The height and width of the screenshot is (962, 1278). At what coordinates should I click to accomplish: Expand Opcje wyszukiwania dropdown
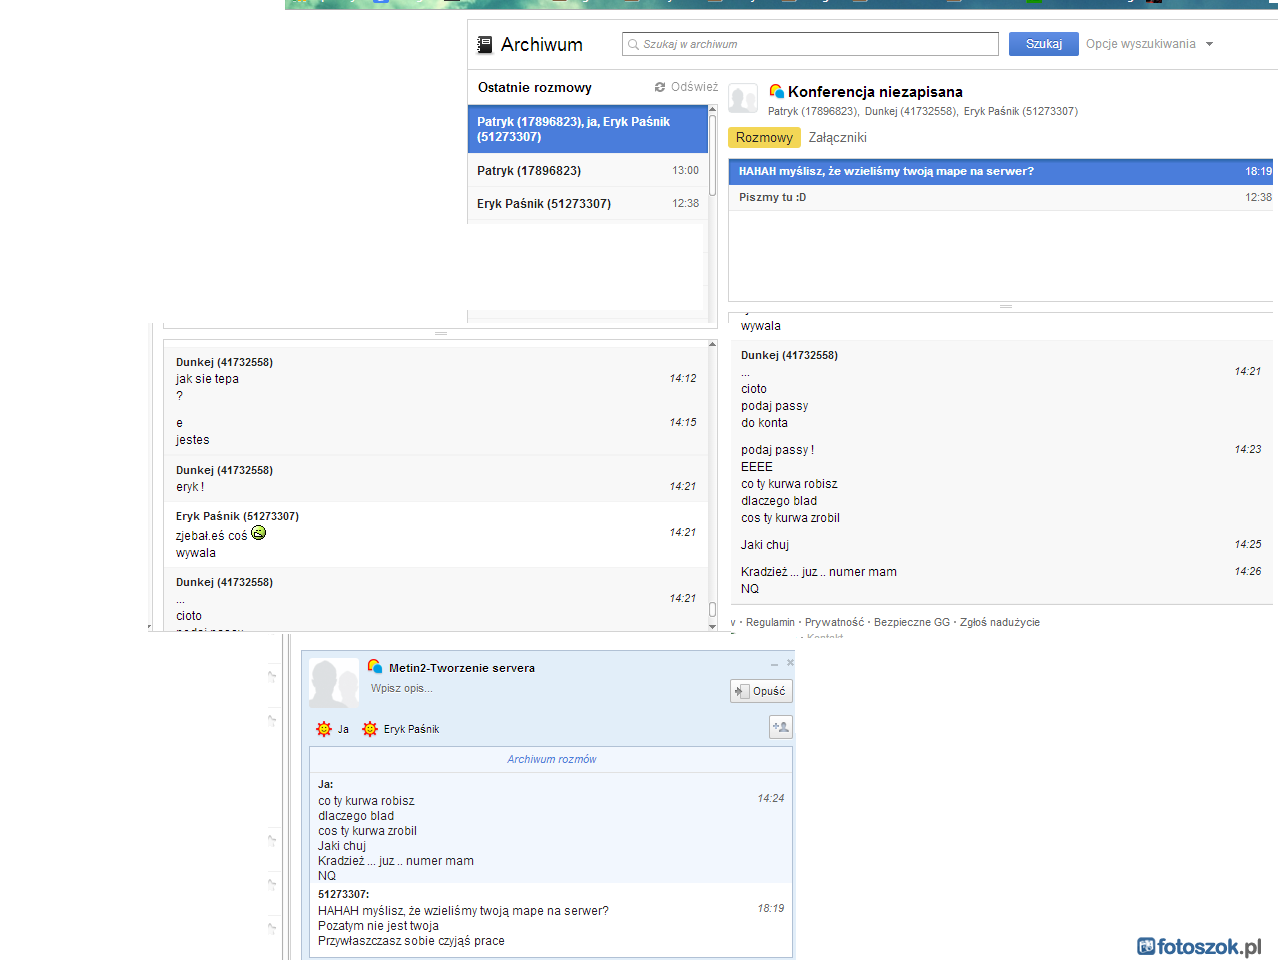(1149, 44)
